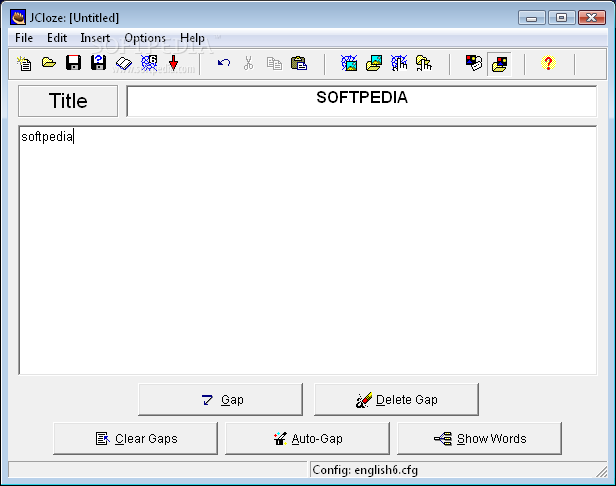Insert picture from local file icon

374,63
